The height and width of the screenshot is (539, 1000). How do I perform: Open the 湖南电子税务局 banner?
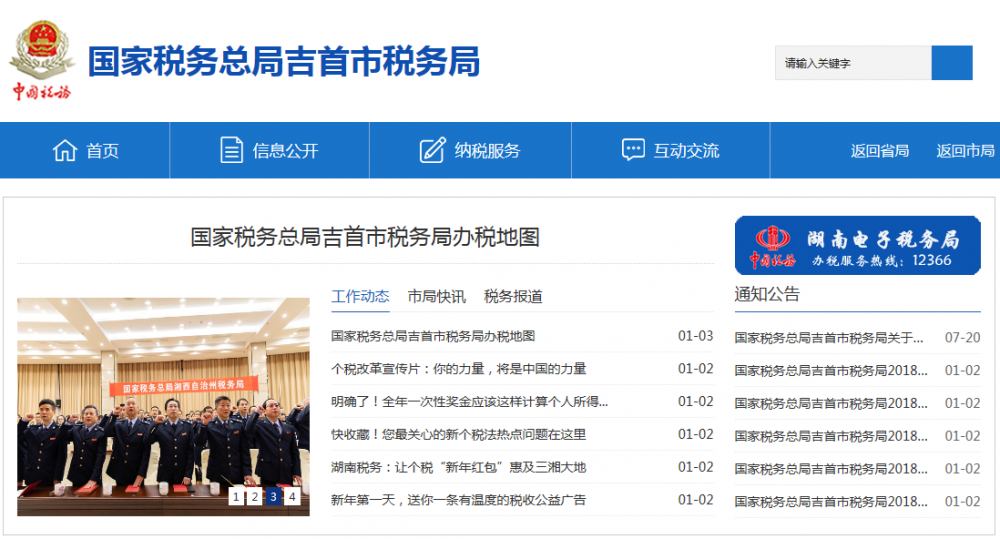(857, 246)
